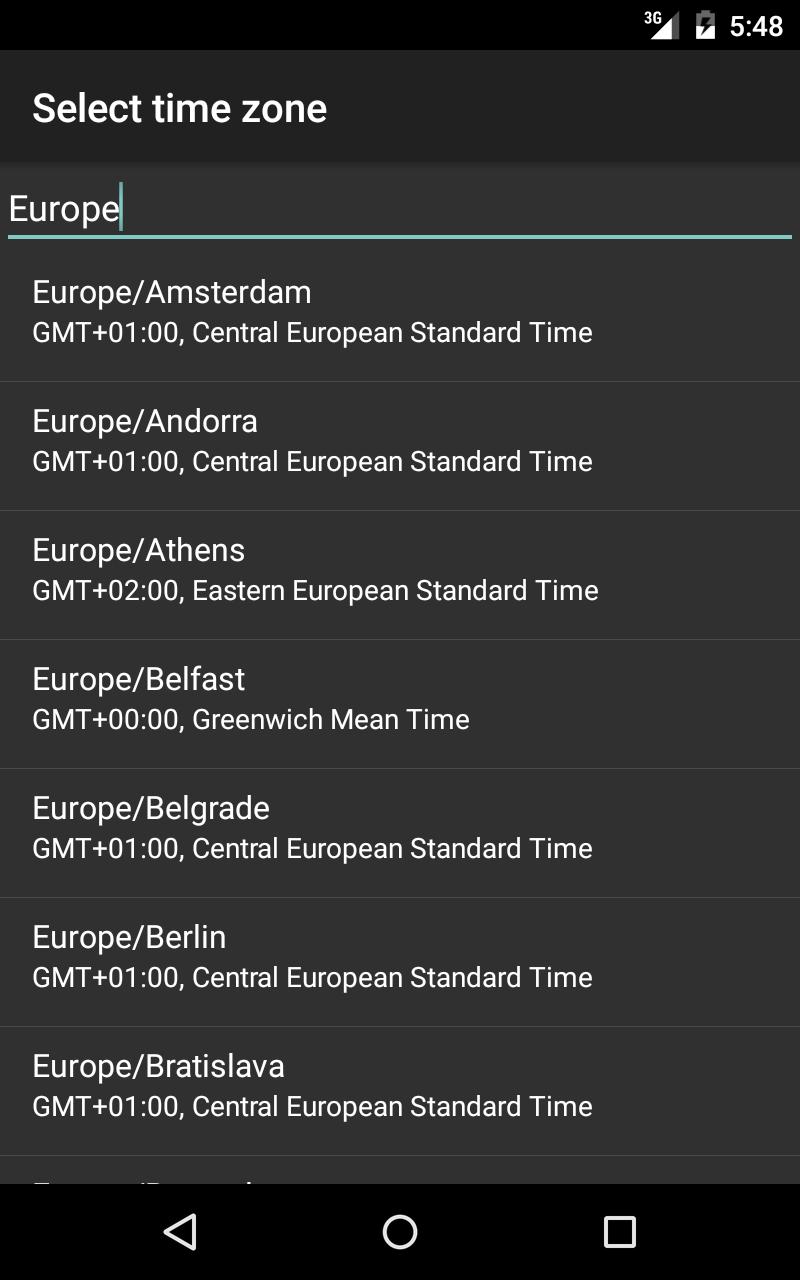Tap GMT+00:00 Greenwich Mean Time subtitle

pos(251,720)
